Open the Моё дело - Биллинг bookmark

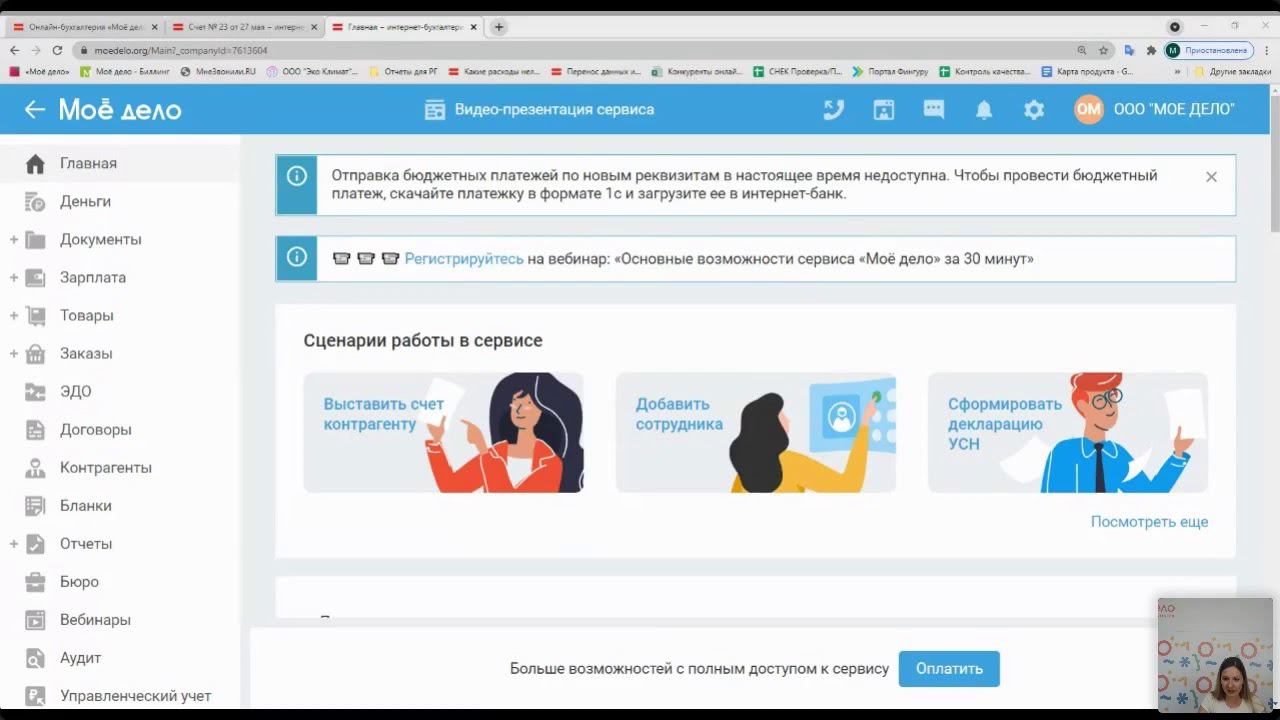(125, 72)
